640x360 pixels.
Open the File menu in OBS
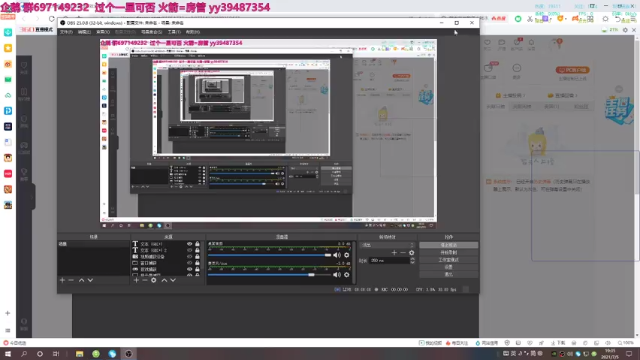pos(66,32)
